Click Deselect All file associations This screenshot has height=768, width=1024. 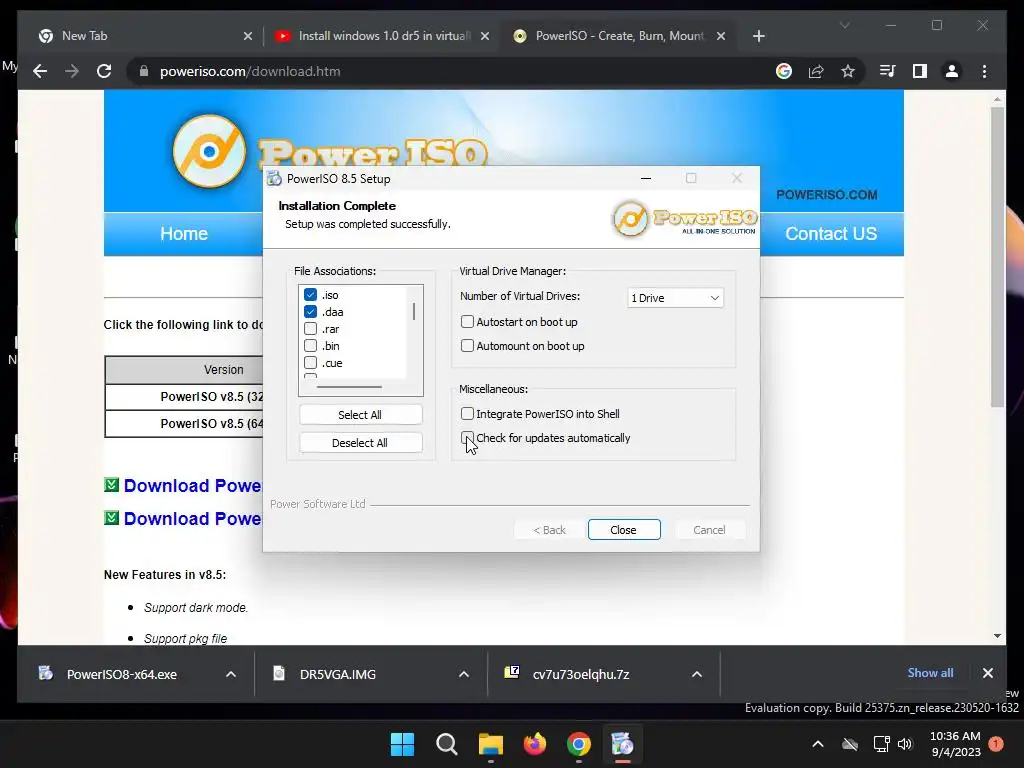pos(360,443)
